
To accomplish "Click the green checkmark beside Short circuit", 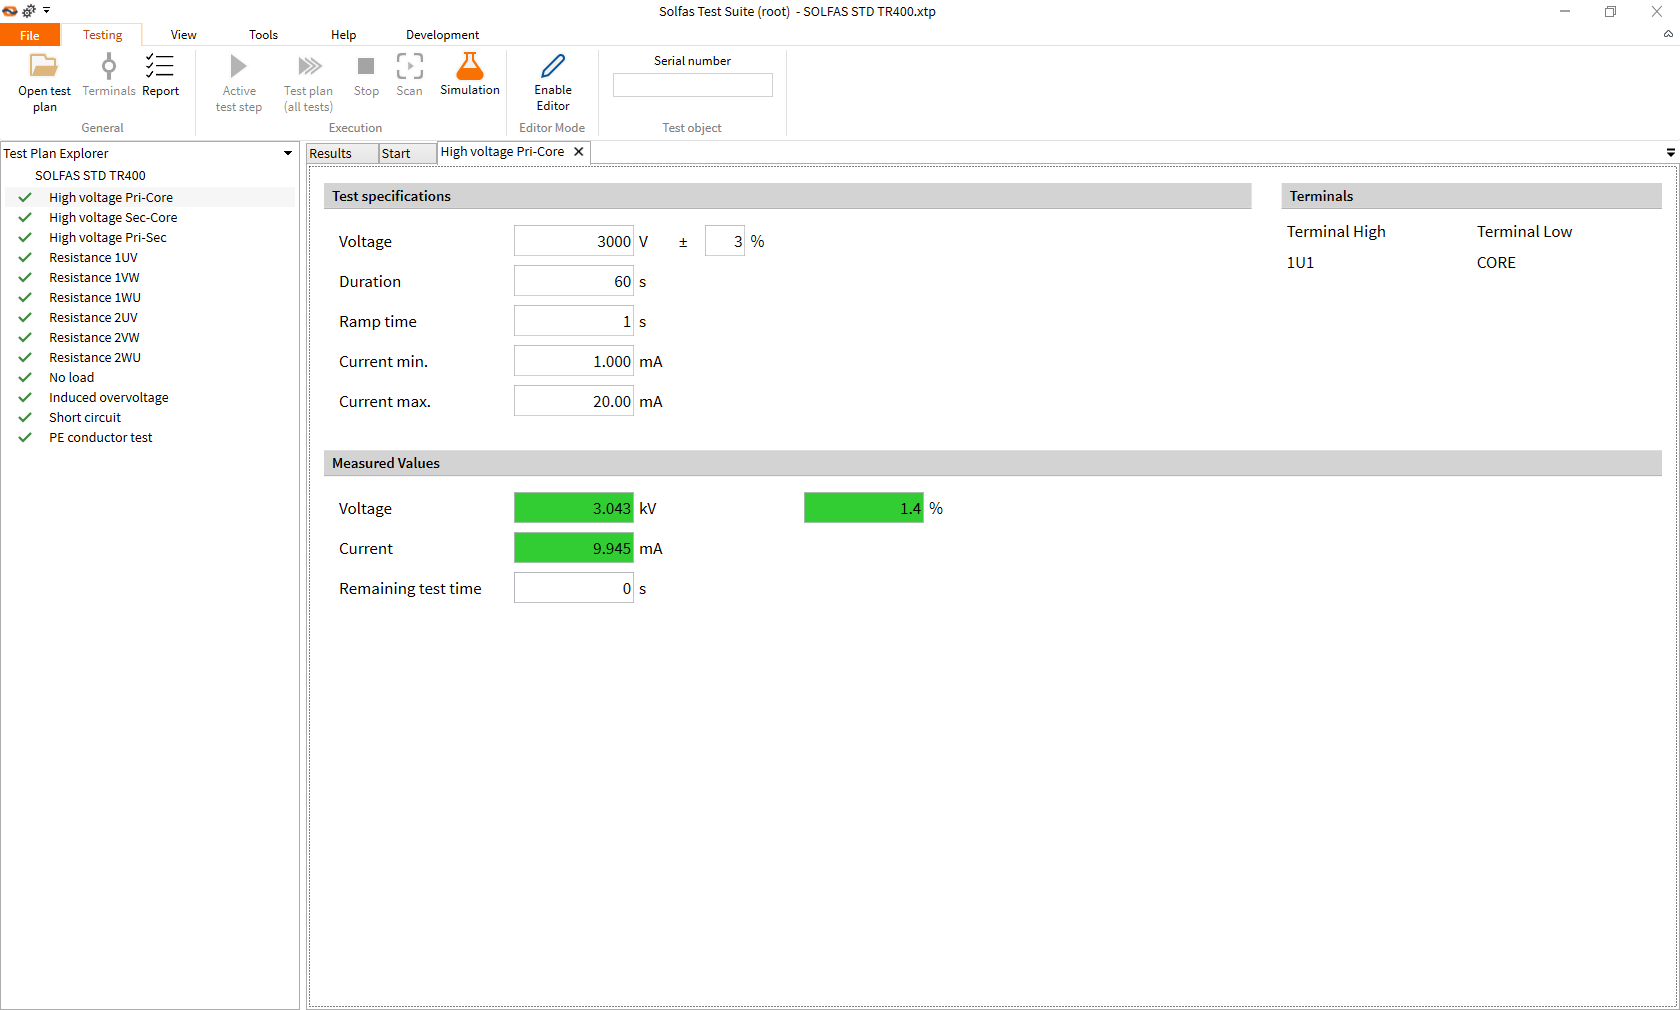I will 25,418.
